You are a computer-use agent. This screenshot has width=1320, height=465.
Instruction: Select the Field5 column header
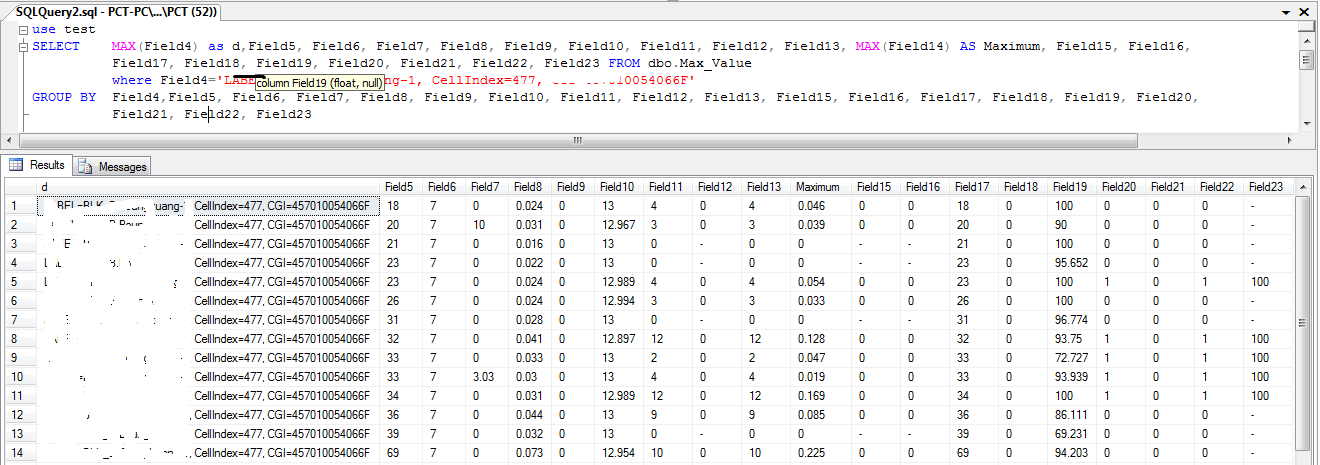[404, 187]
